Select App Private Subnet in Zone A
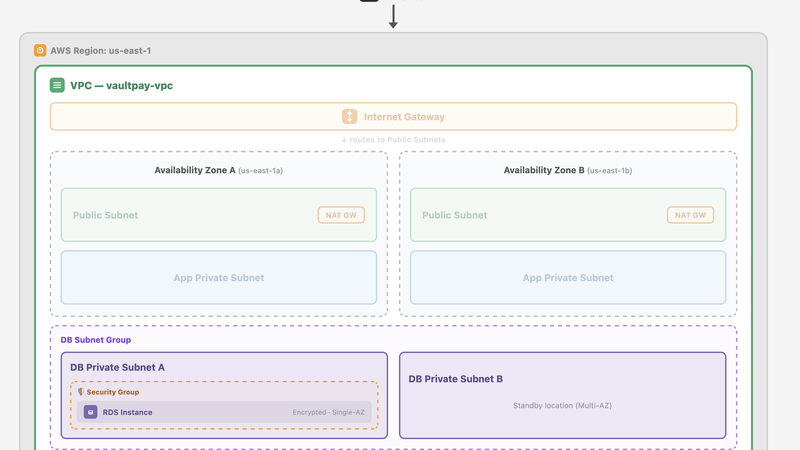 pyautogui.click(x=219, y=278)
